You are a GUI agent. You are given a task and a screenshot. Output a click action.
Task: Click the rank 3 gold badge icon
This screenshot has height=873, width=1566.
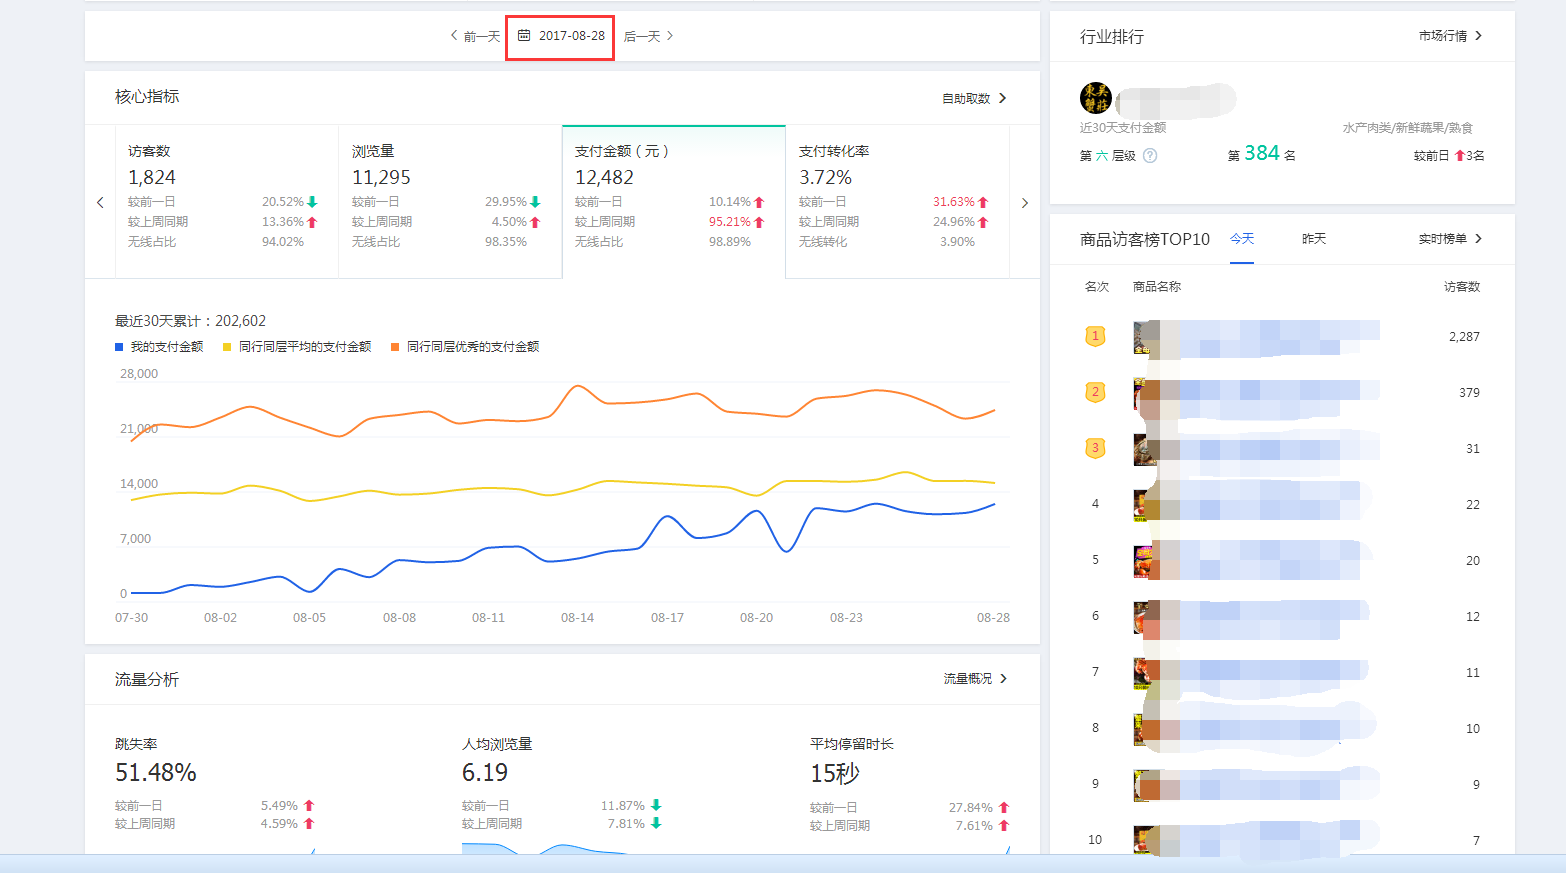pos(1095,448)
